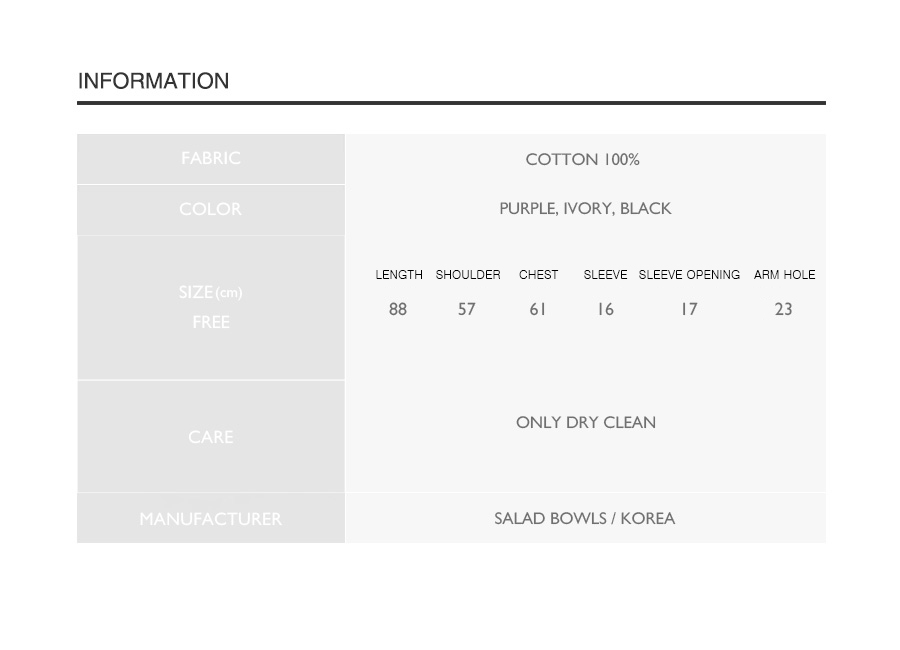Select the length value 88
Image resolution: width=900 pixels, height=650 pixels.
click(398, 309)
